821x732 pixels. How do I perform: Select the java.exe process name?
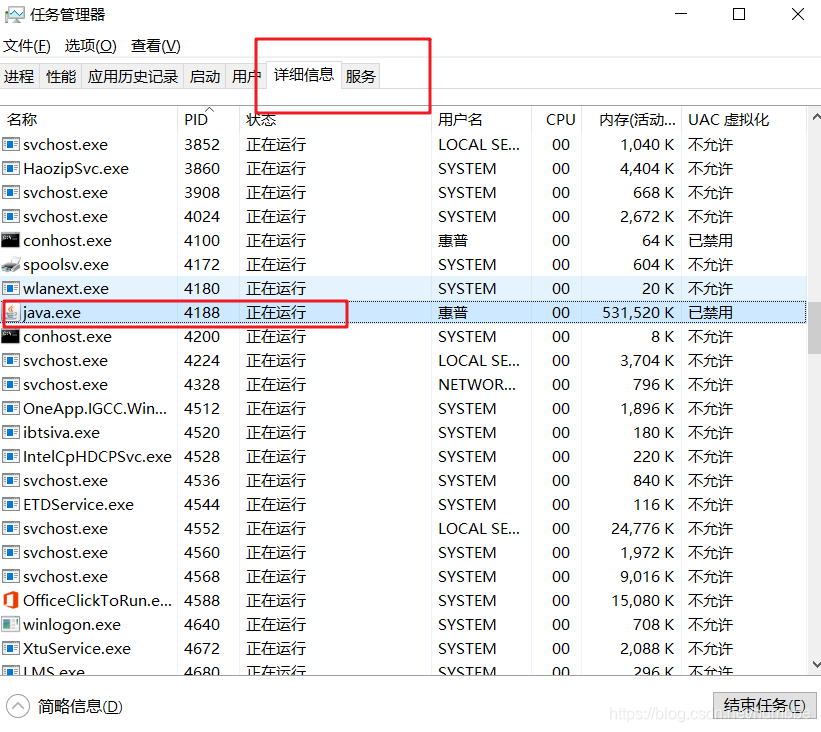pos(52,313)
